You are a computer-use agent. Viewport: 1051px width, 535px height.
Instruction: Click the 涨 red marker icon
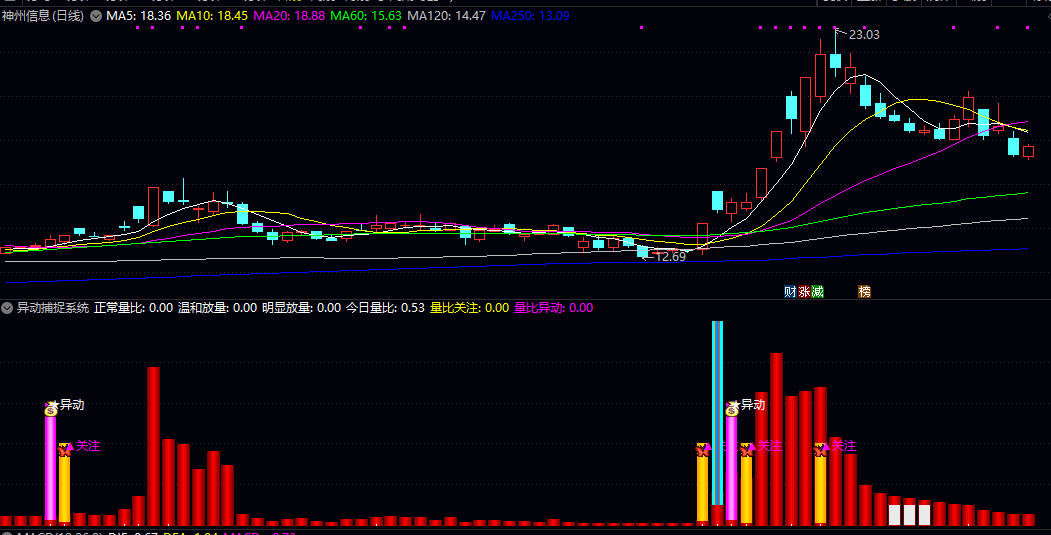[x=804, y=292]
